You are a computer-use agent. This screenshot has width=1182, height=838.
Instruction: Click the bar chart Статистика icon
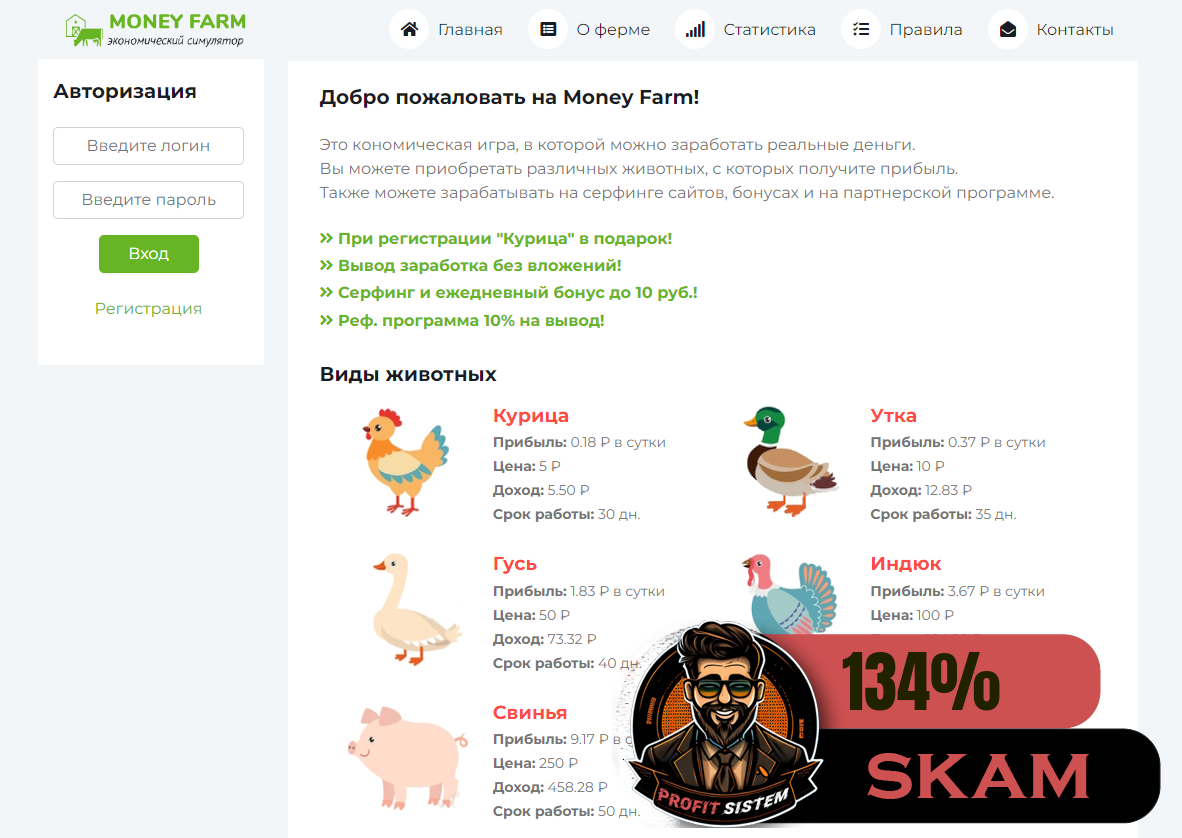(x=695, y=29)
